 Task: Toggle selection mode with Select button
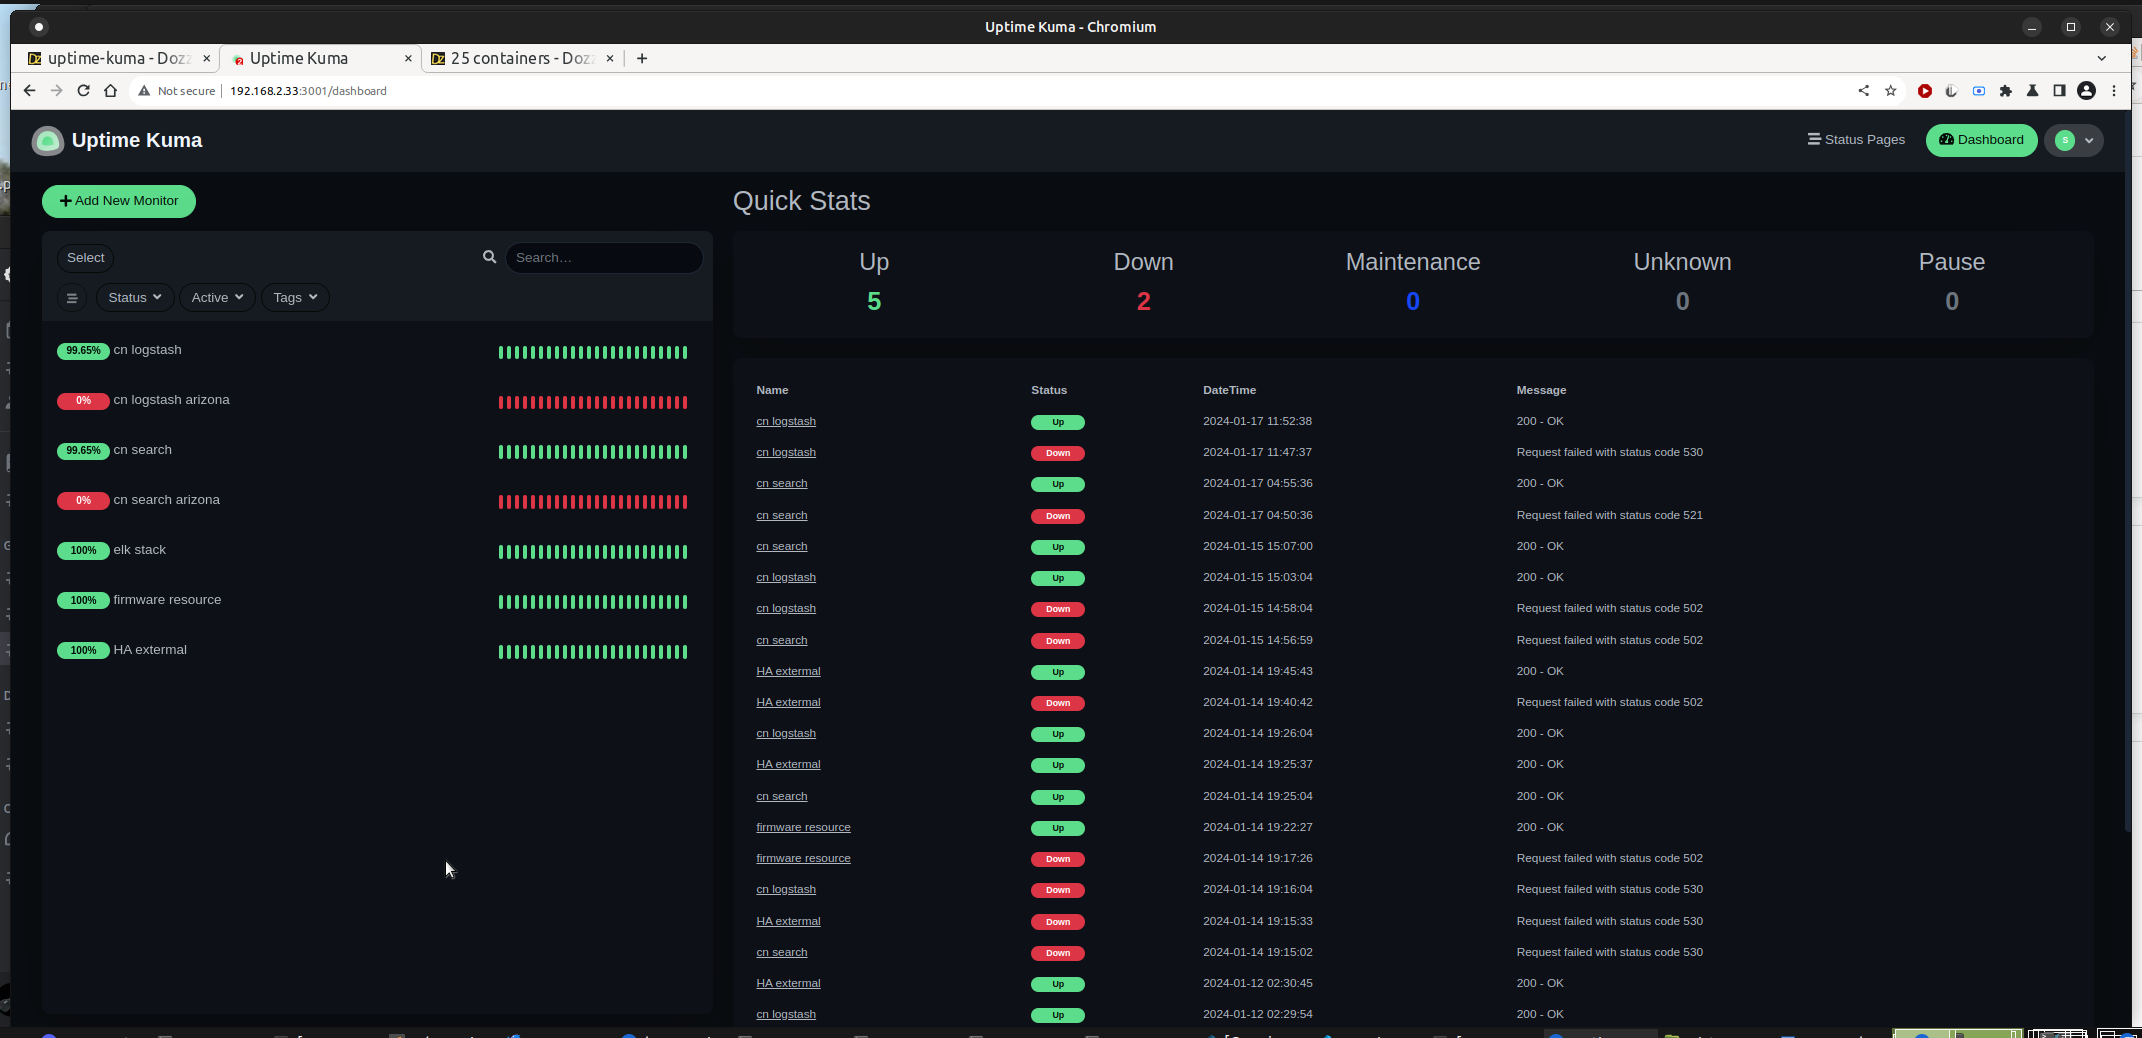[86, 258]
